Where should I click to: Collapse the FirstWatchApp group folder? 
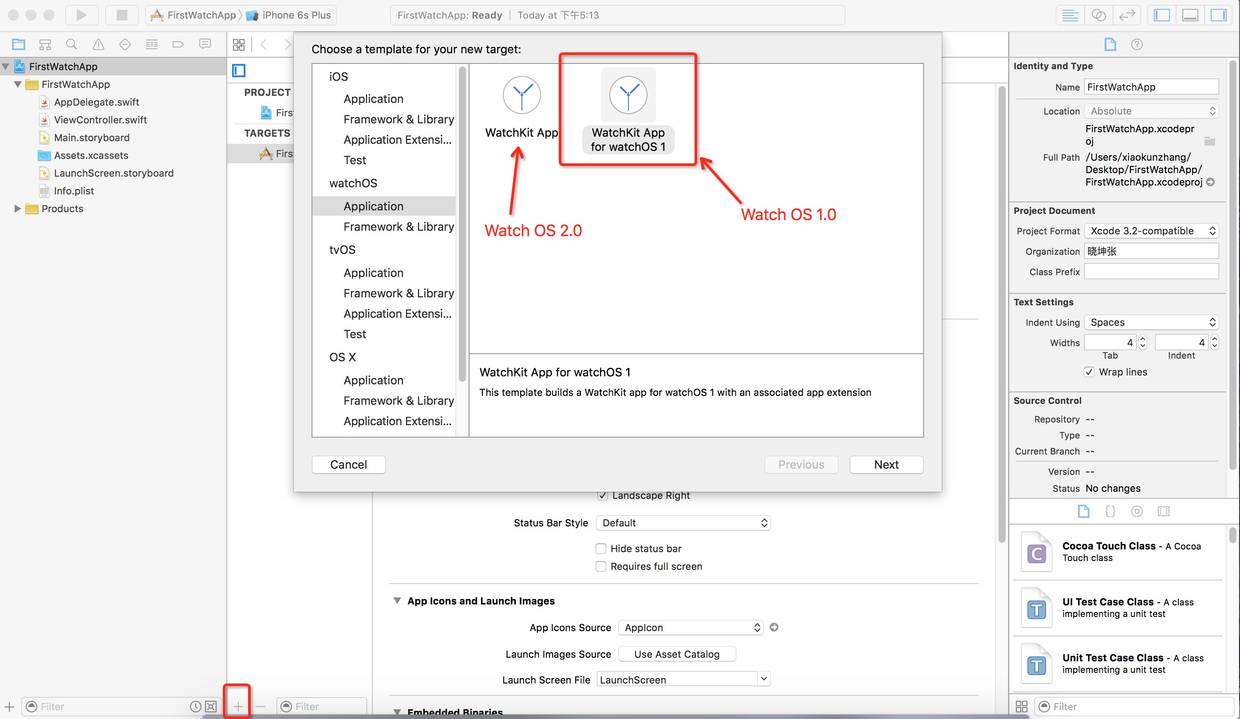click(17, 85)
